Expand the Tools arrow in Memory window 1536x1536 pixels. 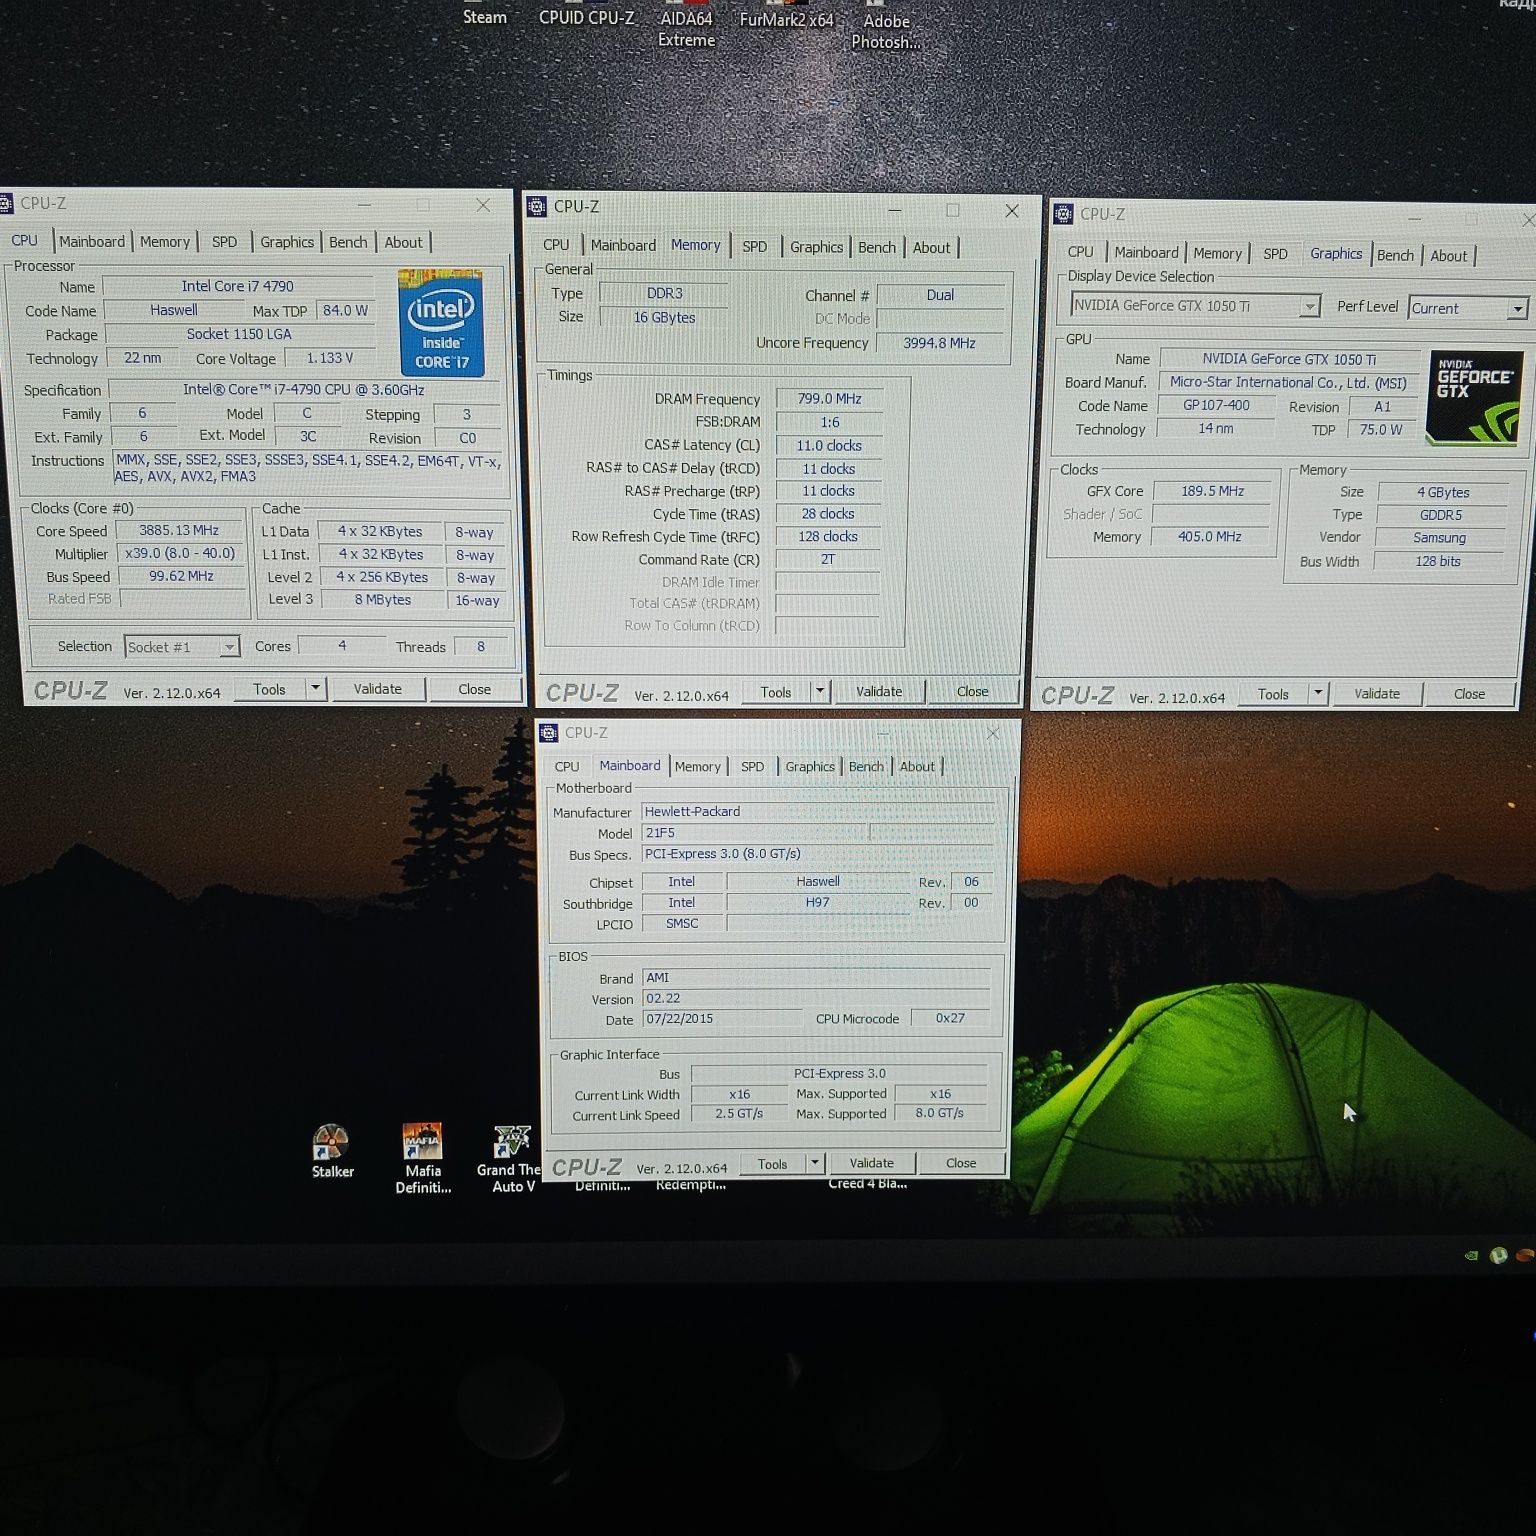click(x=820, y=691)
